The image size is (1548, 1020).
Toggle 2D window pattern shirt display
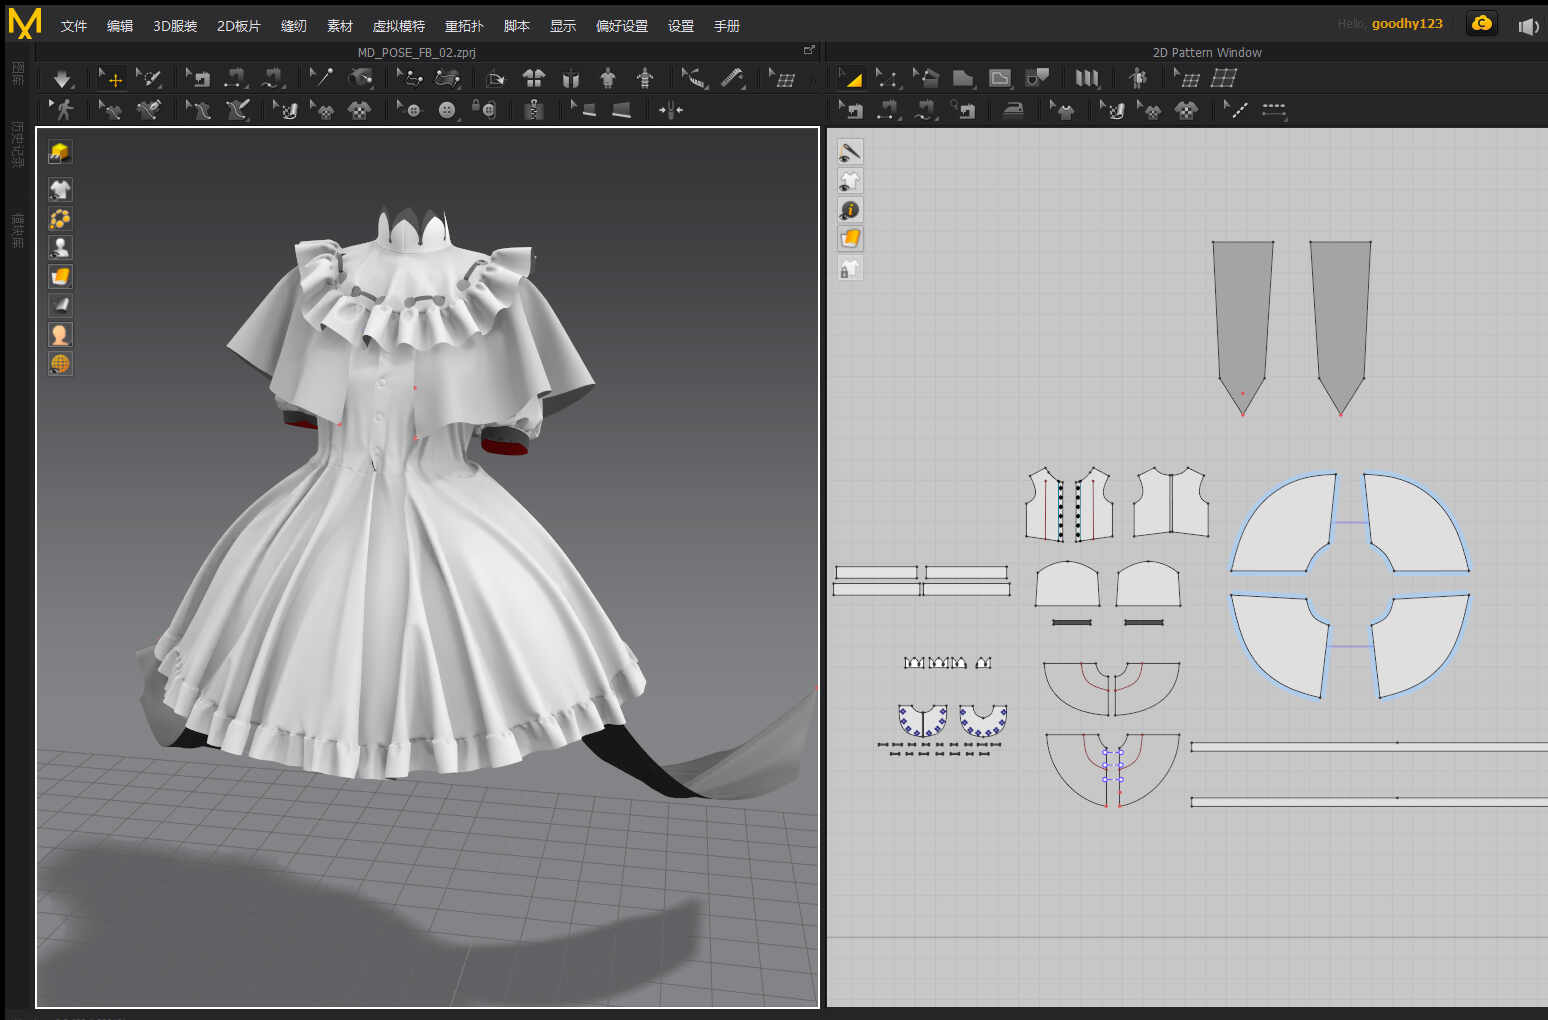click(850, 181)
